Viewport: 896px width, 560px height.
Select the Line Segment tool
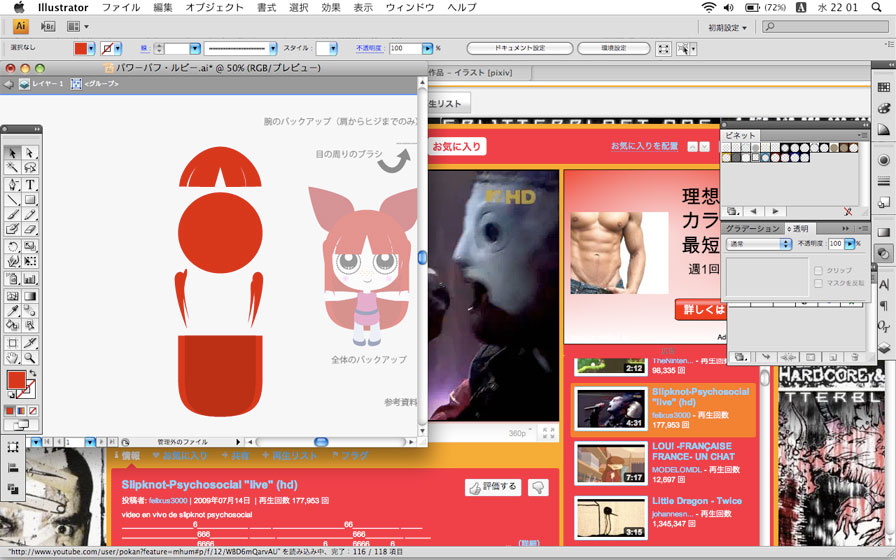point(13,199)
